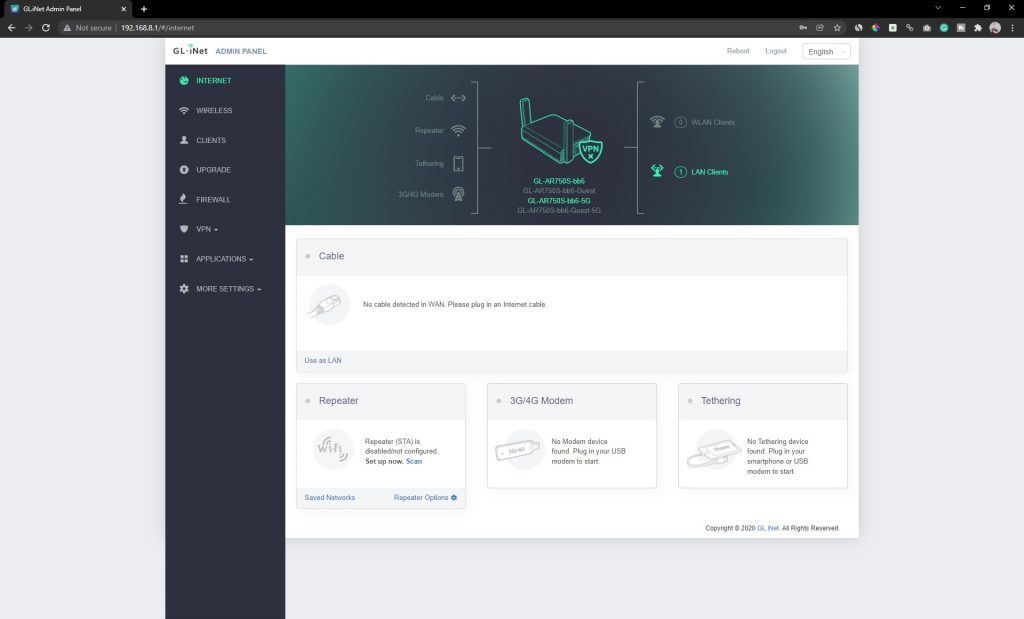The image size is (1024, 619).
Task: Click the Tethering phone icon in diagram
Action: pos(458,164)
